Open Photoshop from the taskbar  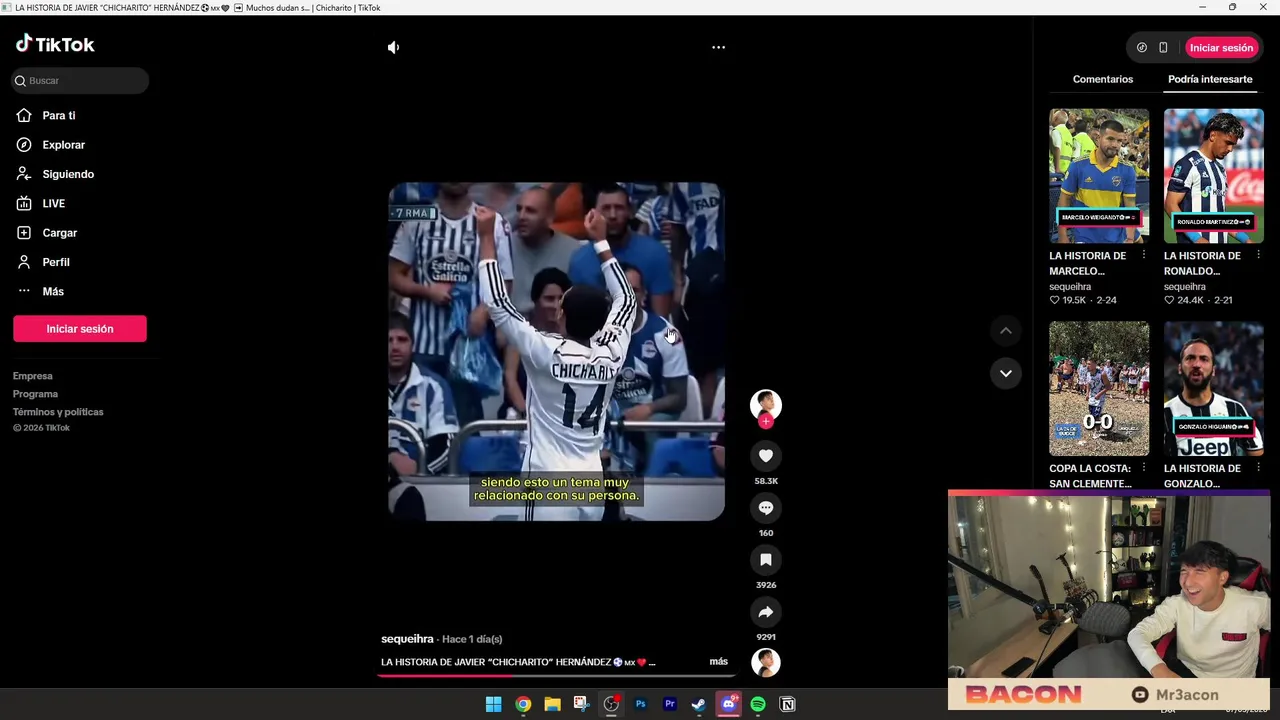tap(640, 704)
